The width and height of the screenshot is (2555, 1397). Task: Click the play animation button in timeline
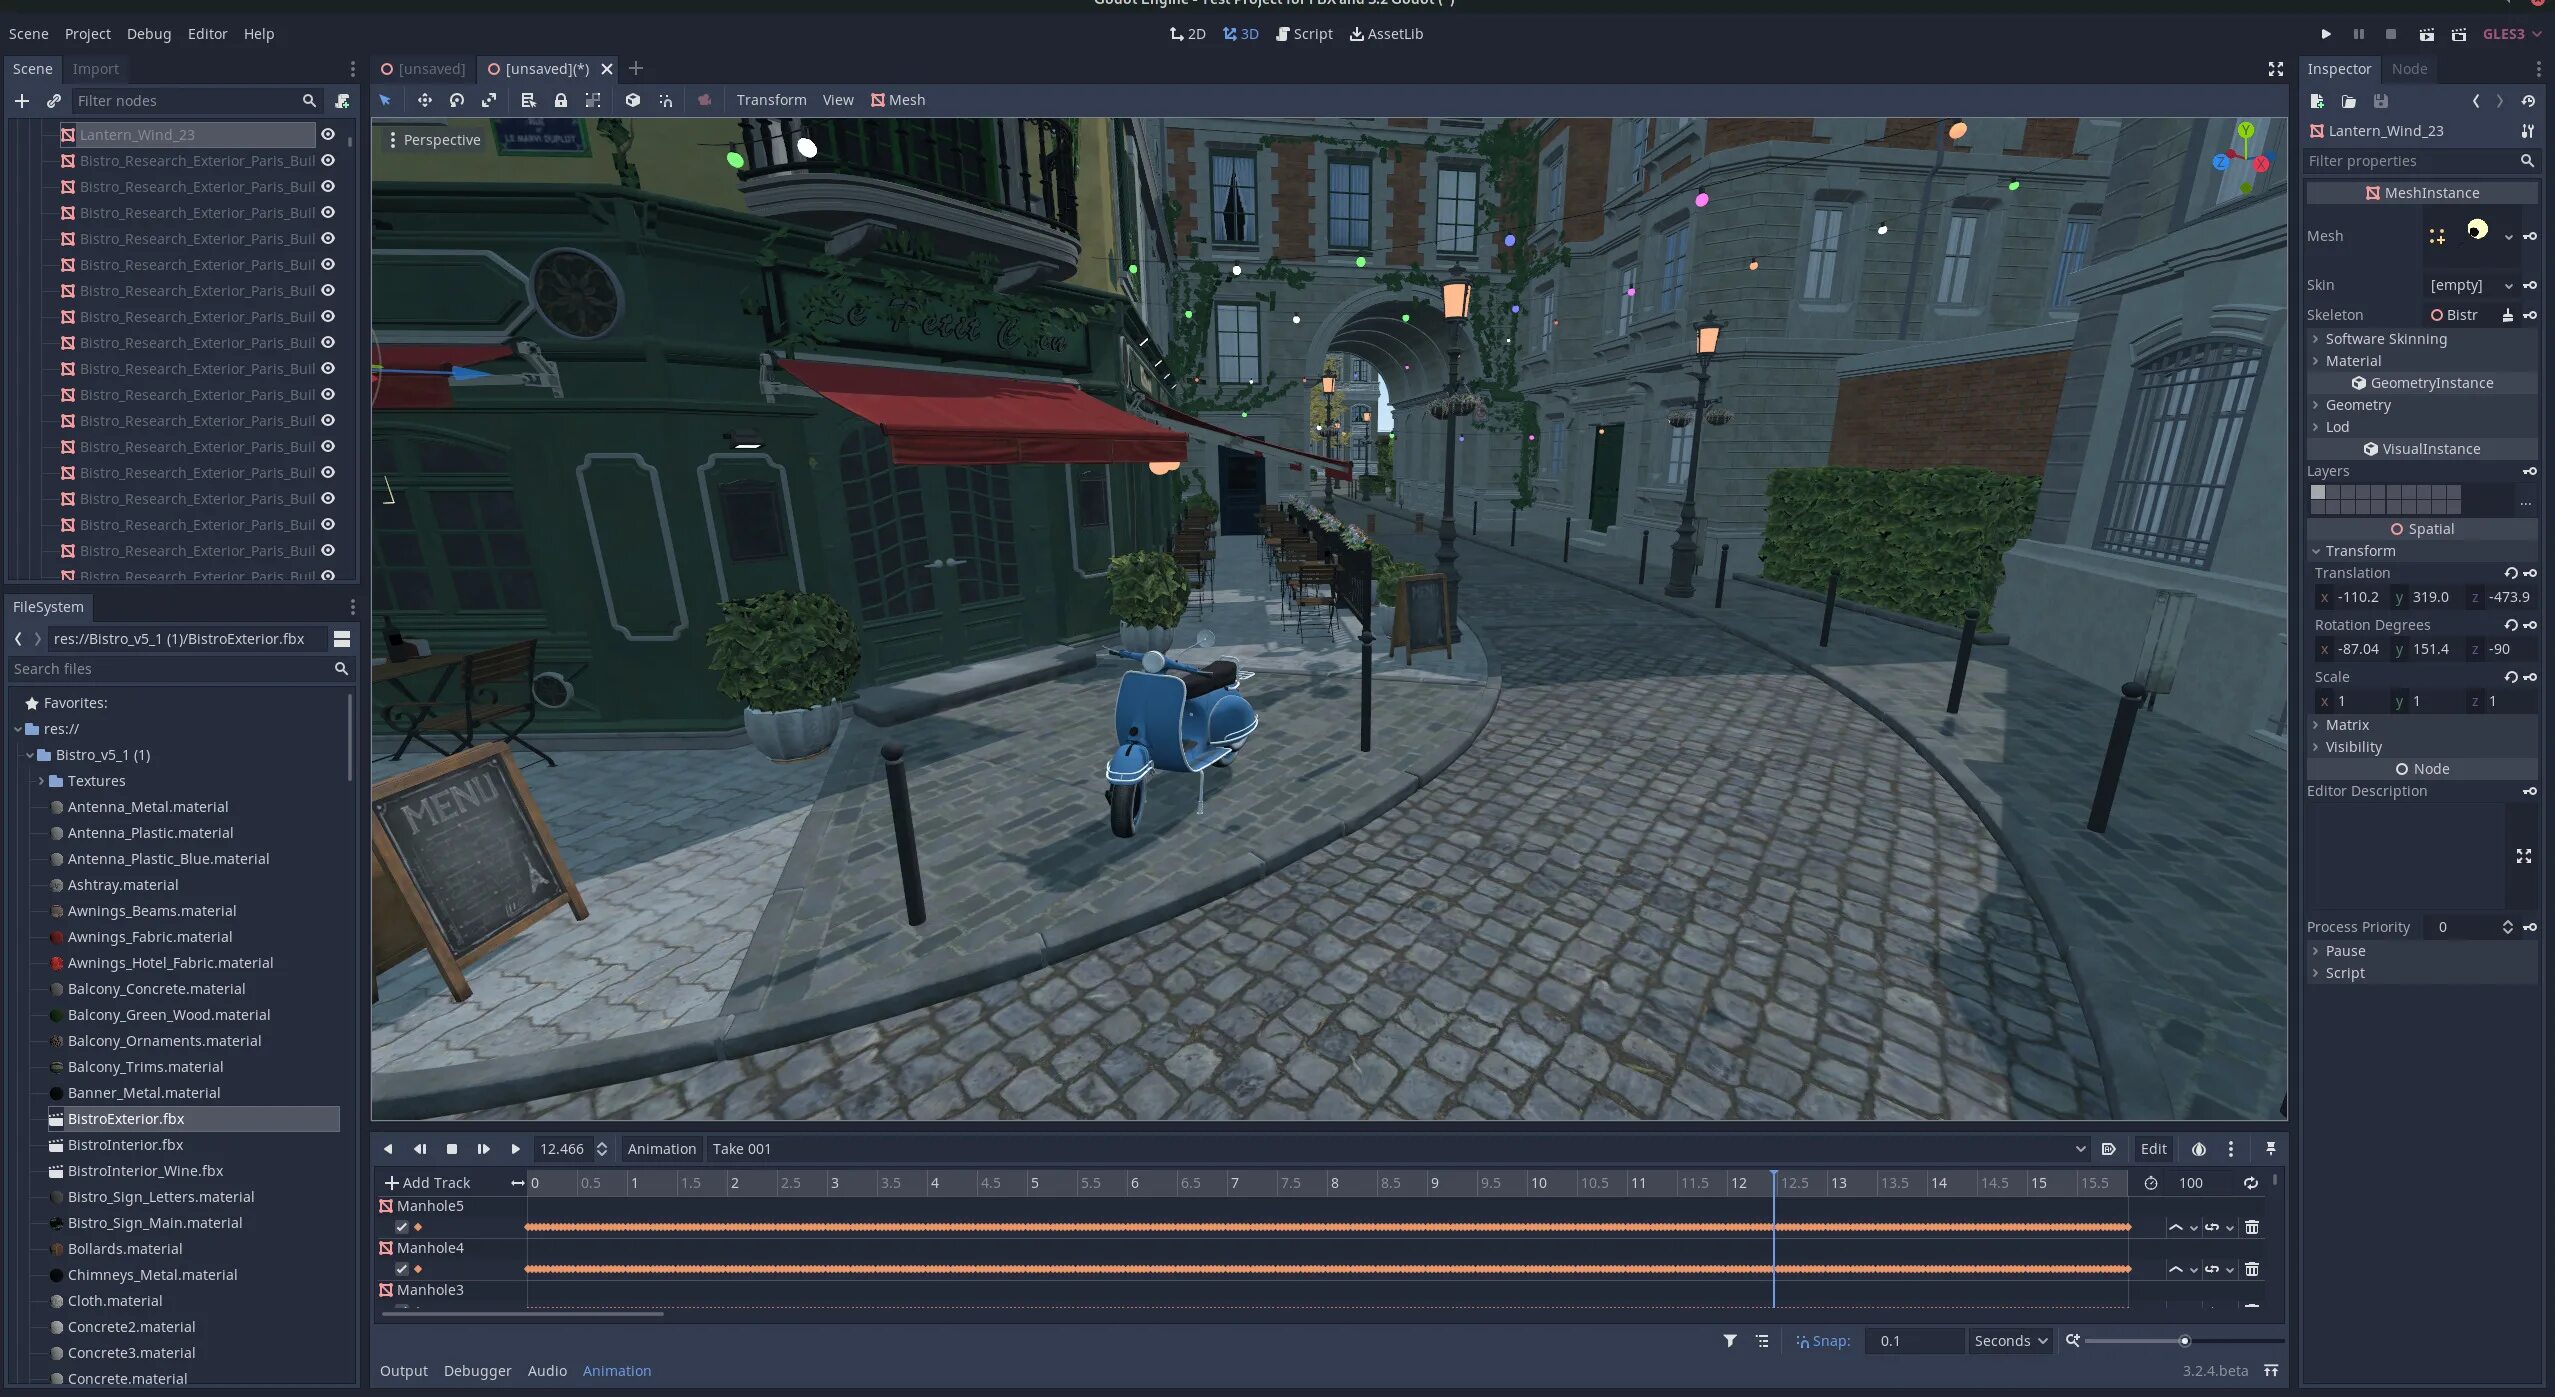click(516, 1148)
